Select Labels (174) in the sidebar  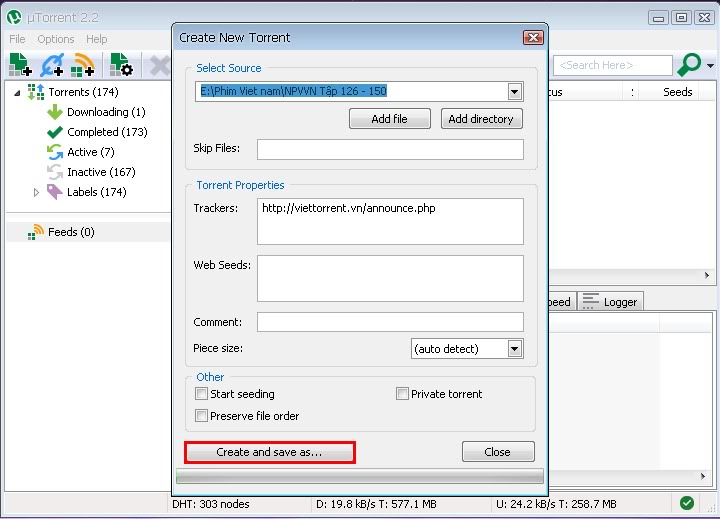[x=96, y=192]
